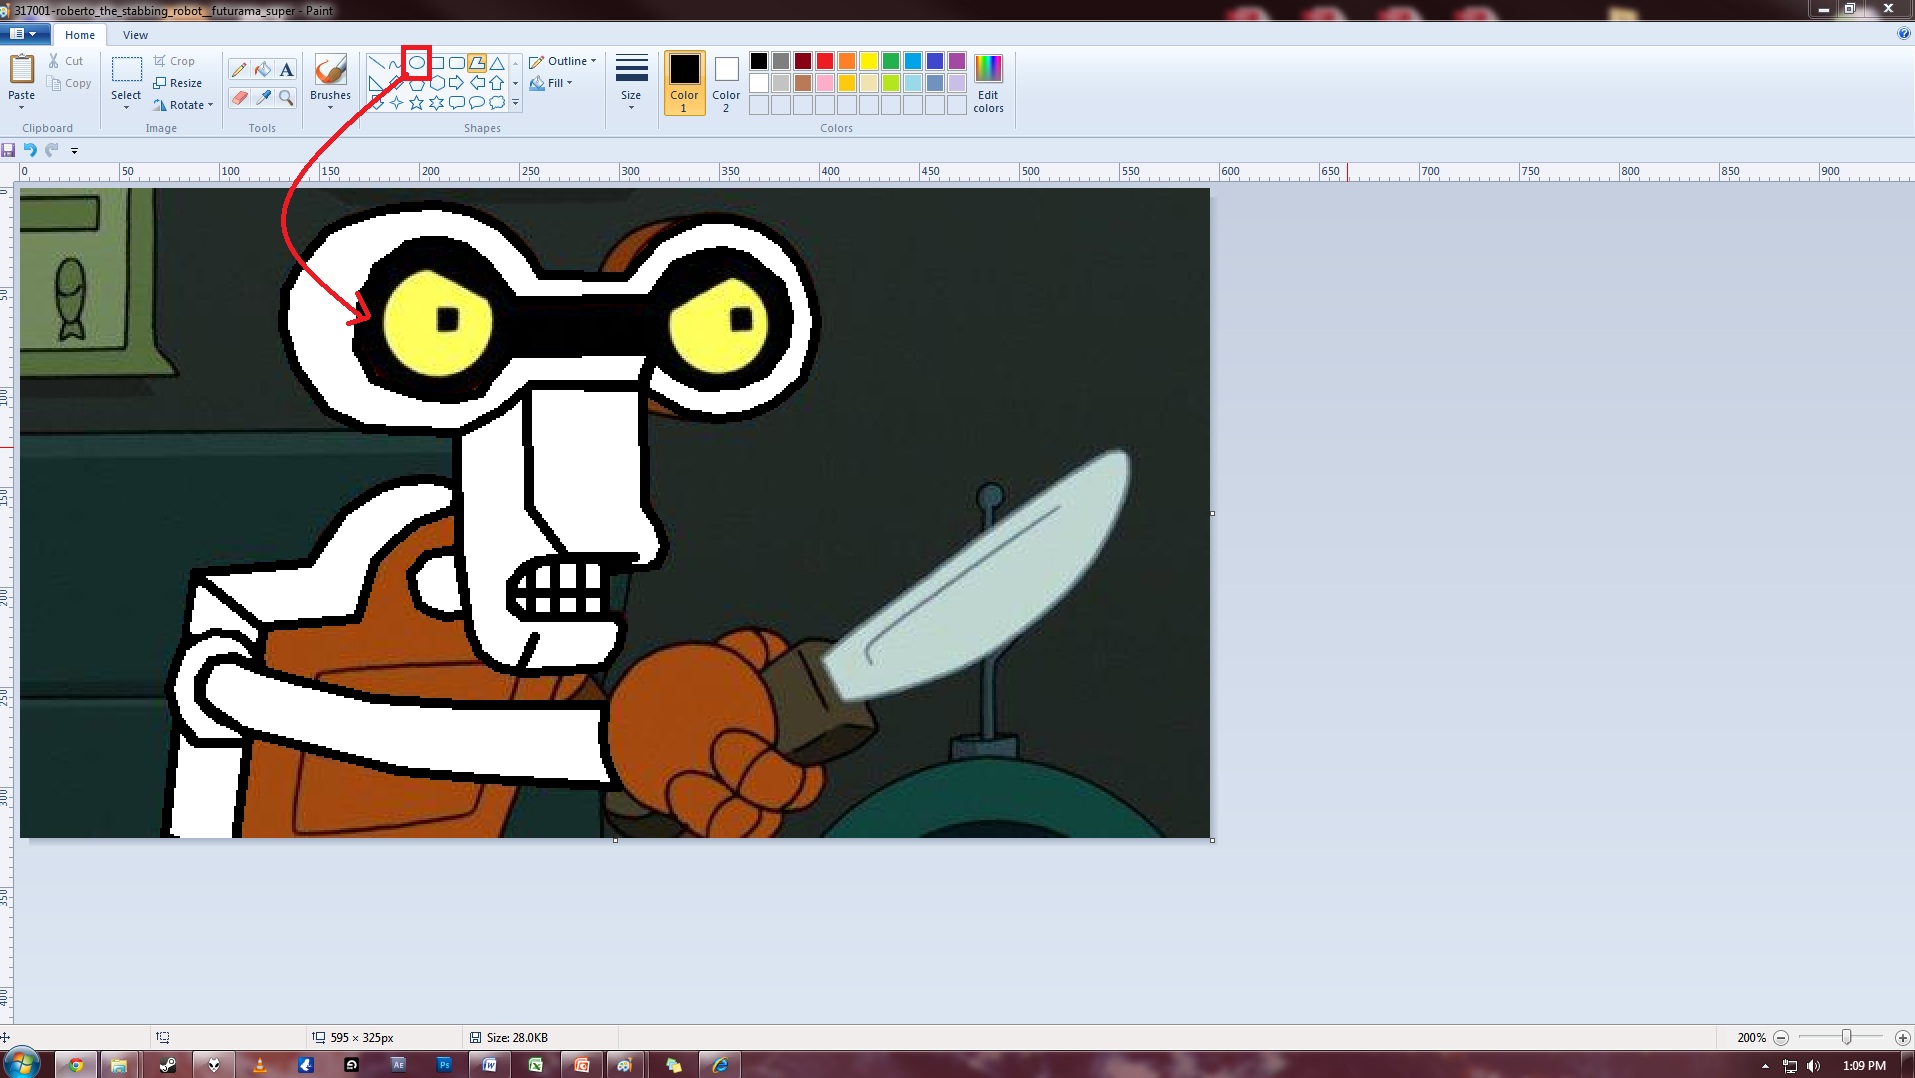The width and height of the screenshot is (1915, 1078).
Task: Open Edit colors dialog
Action: pyautogui.click(x=988, y=82)
